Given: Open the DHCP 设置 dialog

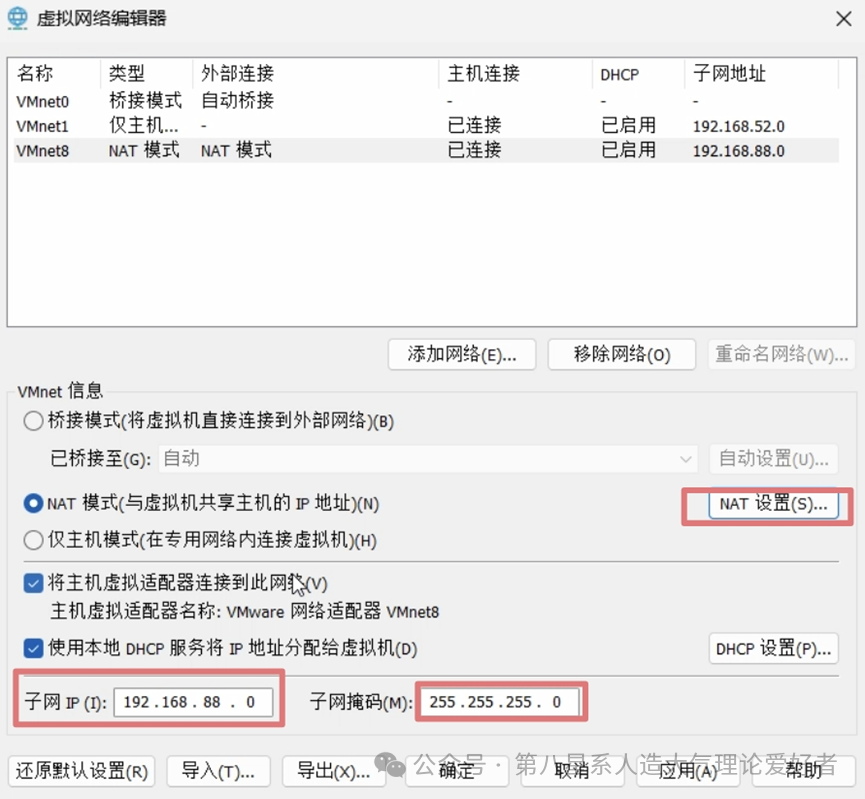Looking at the screenshot, I should (x=773, y=648).
